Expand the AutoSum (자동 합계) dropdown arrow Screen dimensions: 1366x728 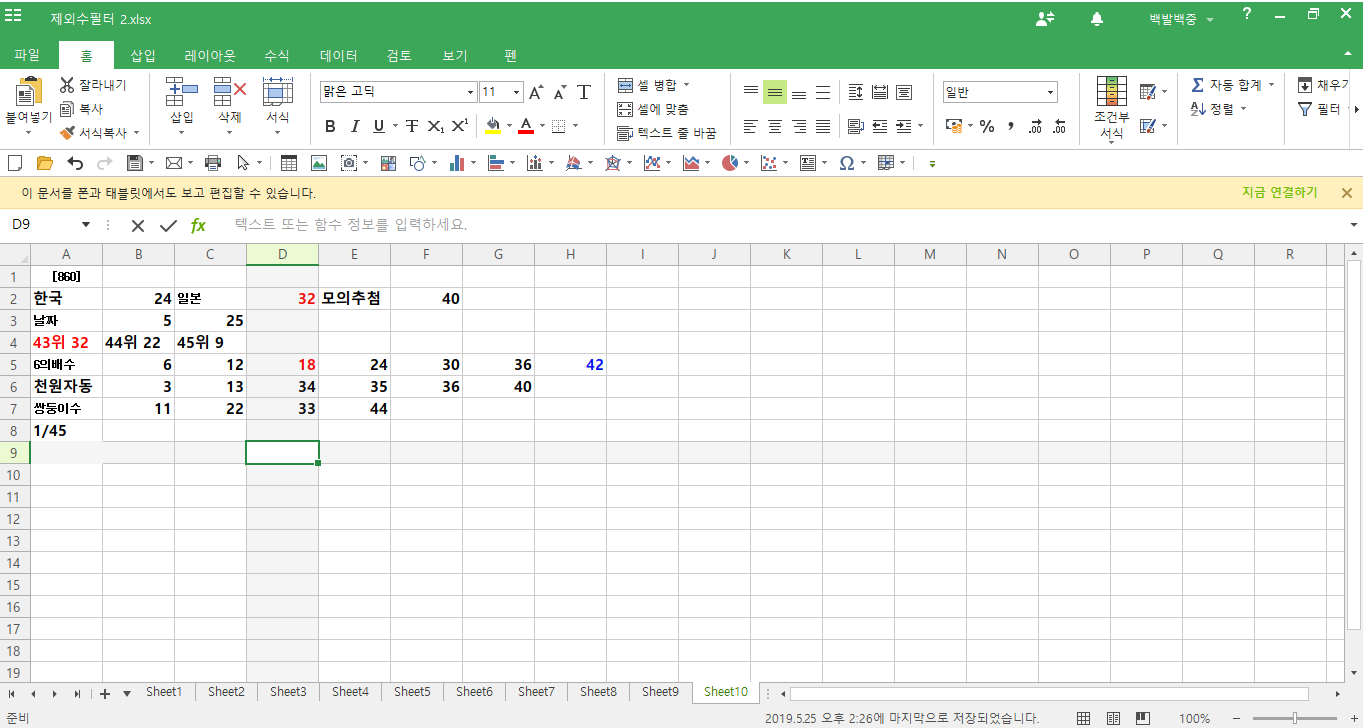[1271, 85]
